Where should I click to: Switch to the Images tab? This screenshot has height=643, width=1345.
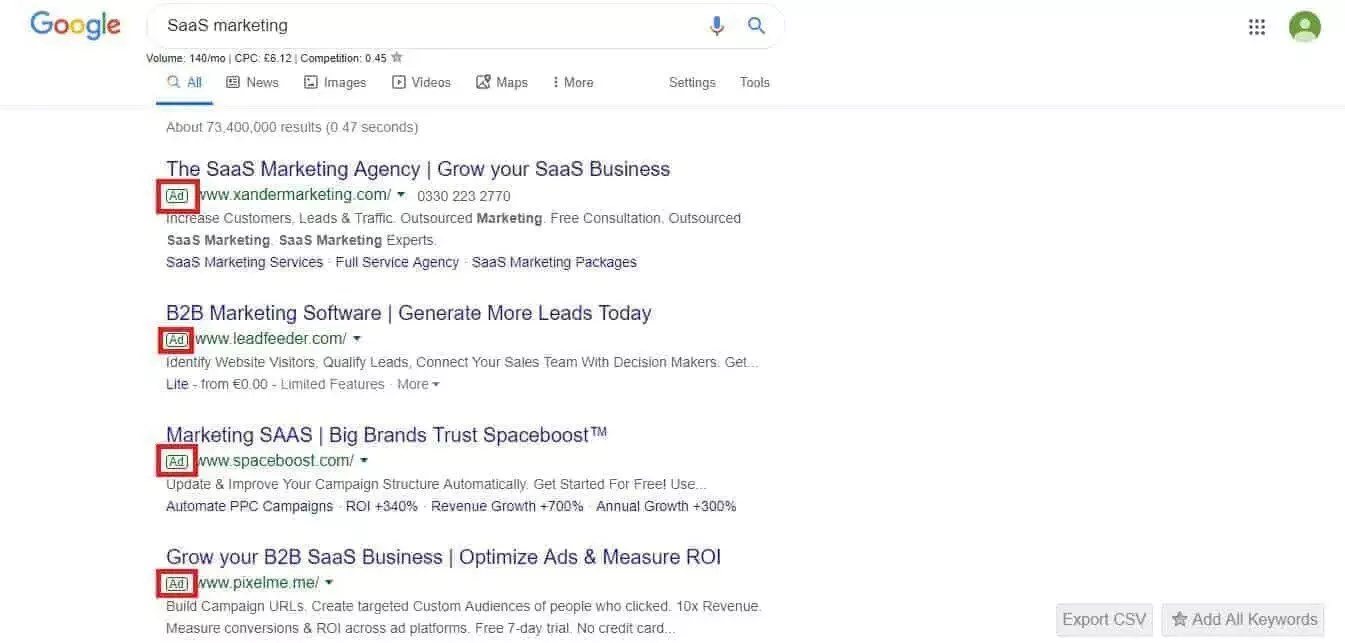[335, 82]
